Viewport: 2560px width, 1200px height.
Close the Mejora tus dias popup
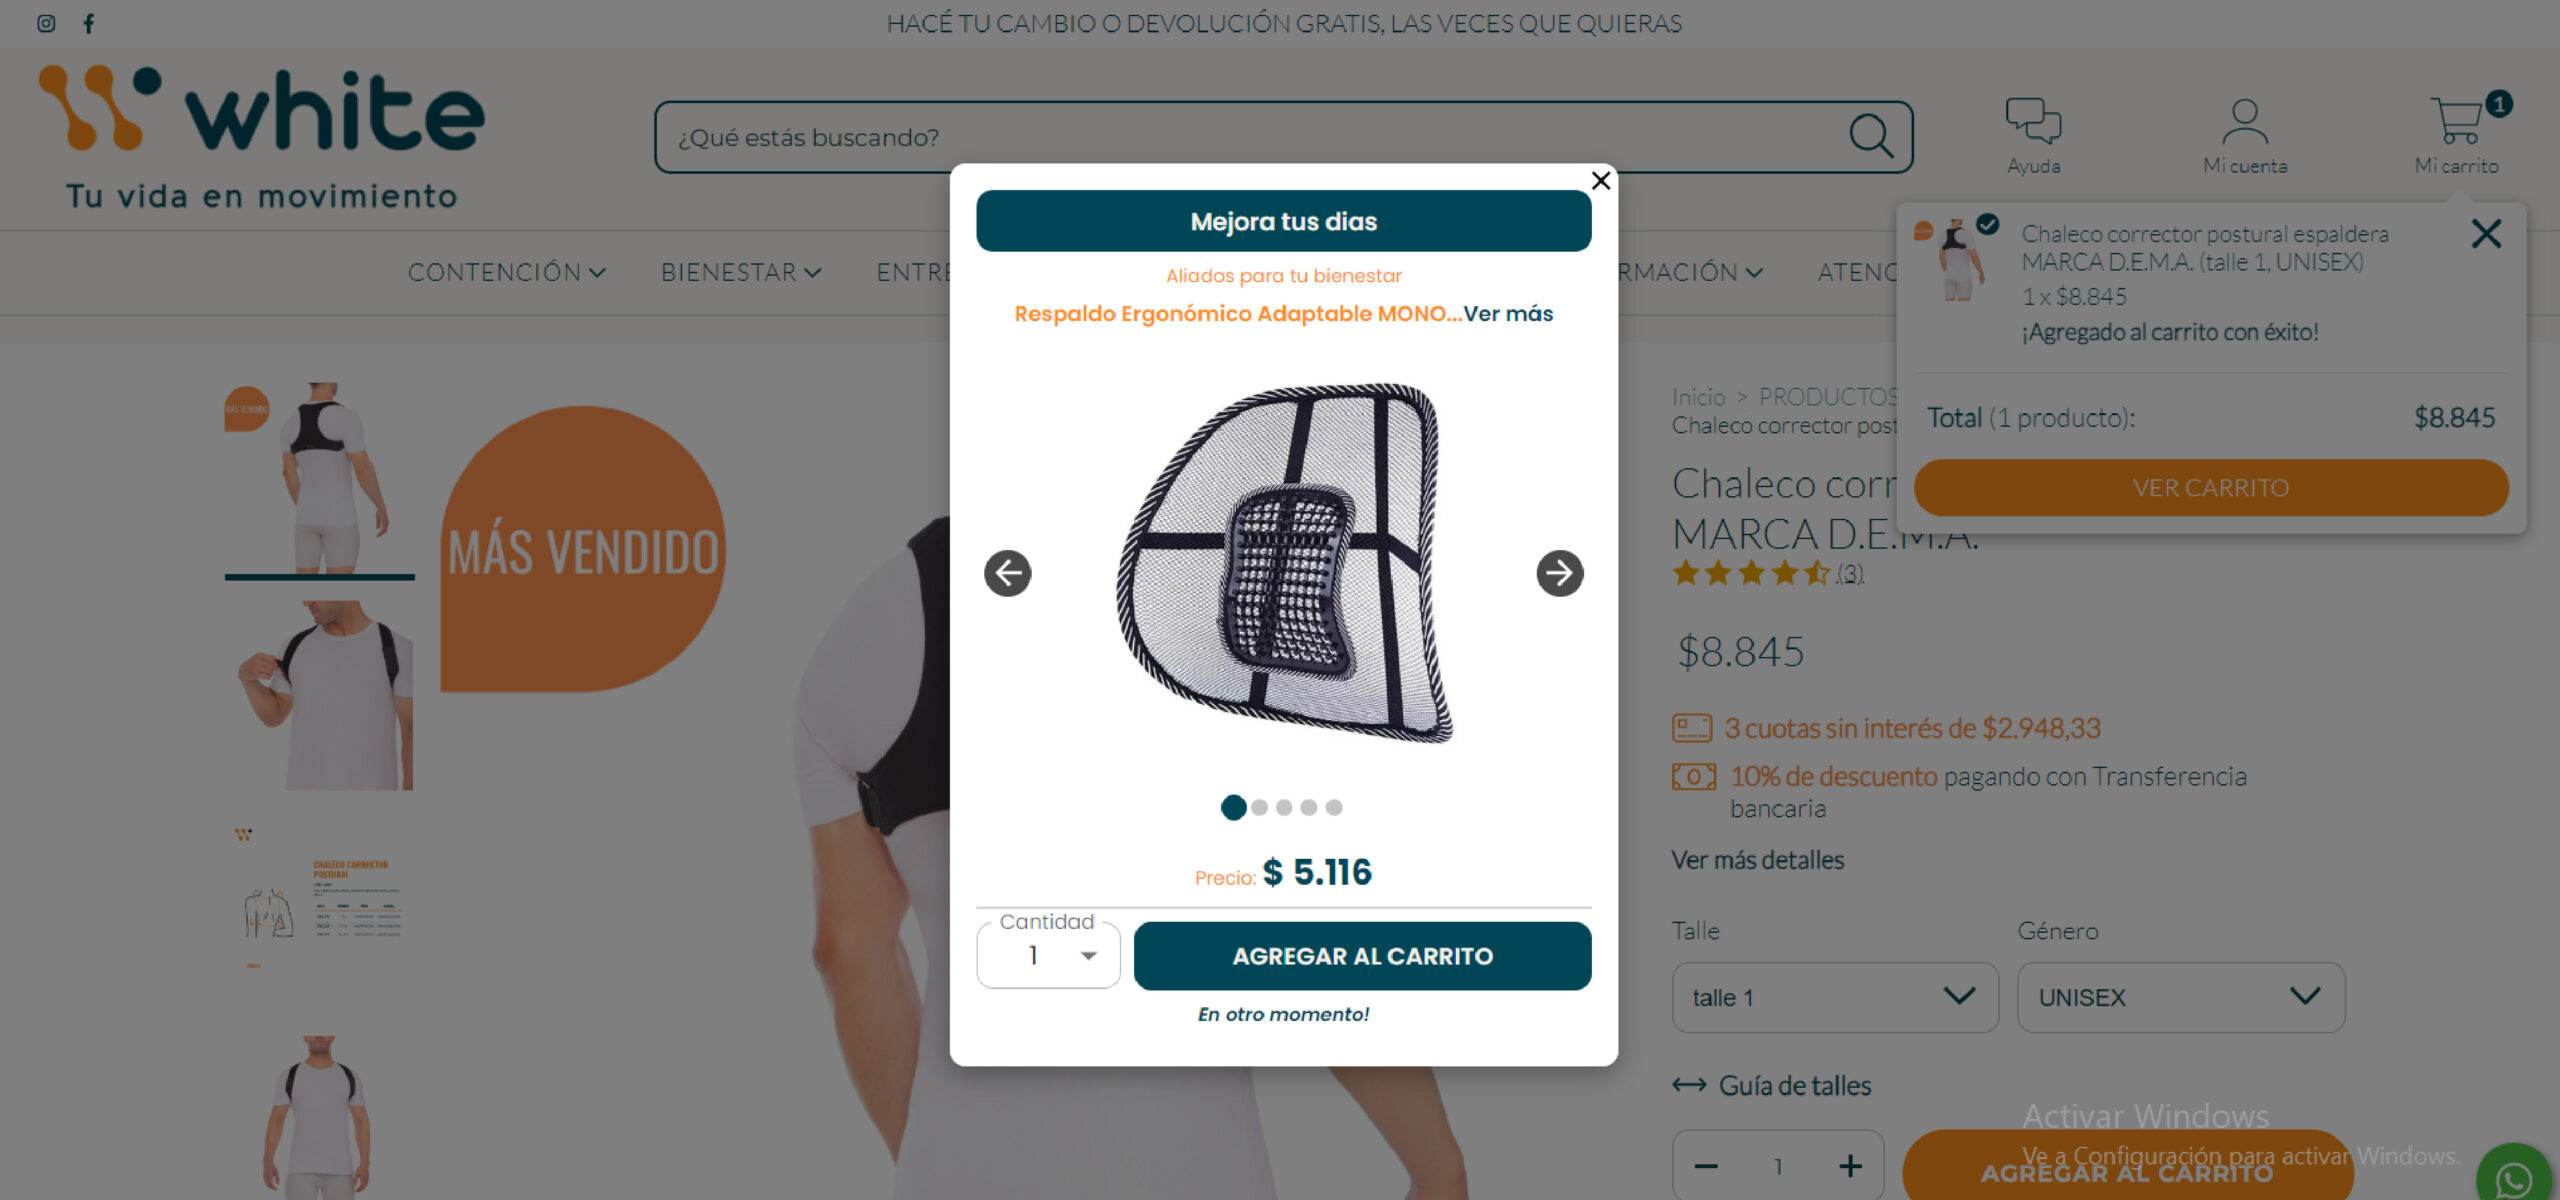point(1600,181)
